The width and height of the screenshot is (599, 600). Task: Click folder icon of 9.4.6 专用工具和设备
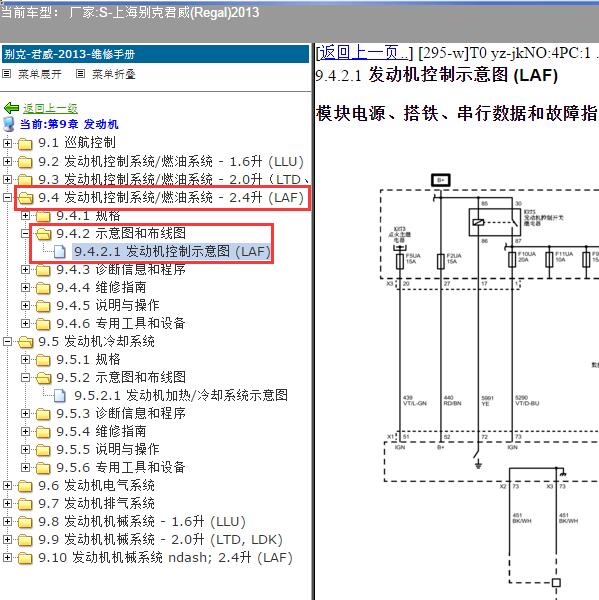point(43,324)
